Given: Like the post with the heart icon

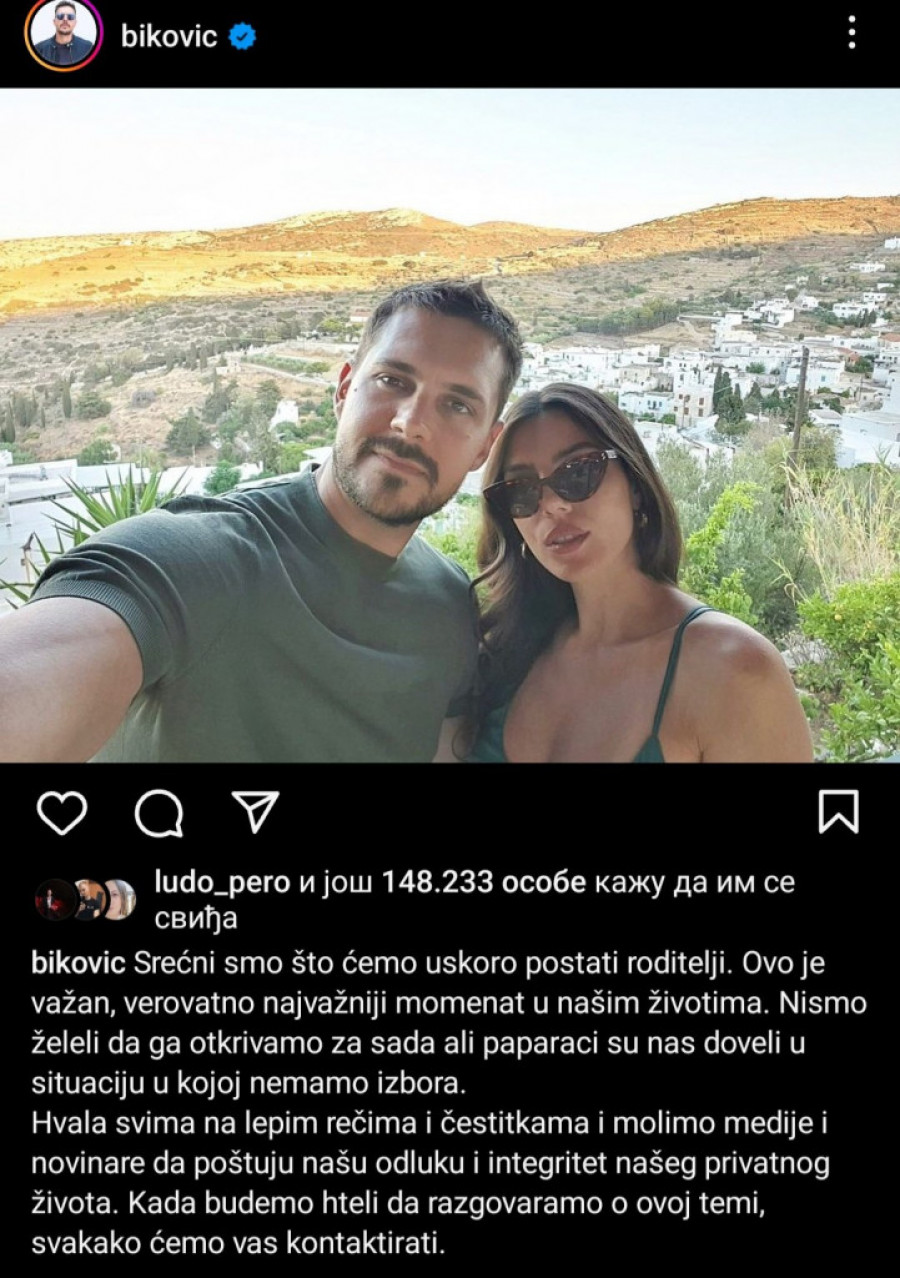Looking at the screenshot, I should [62, 812].
